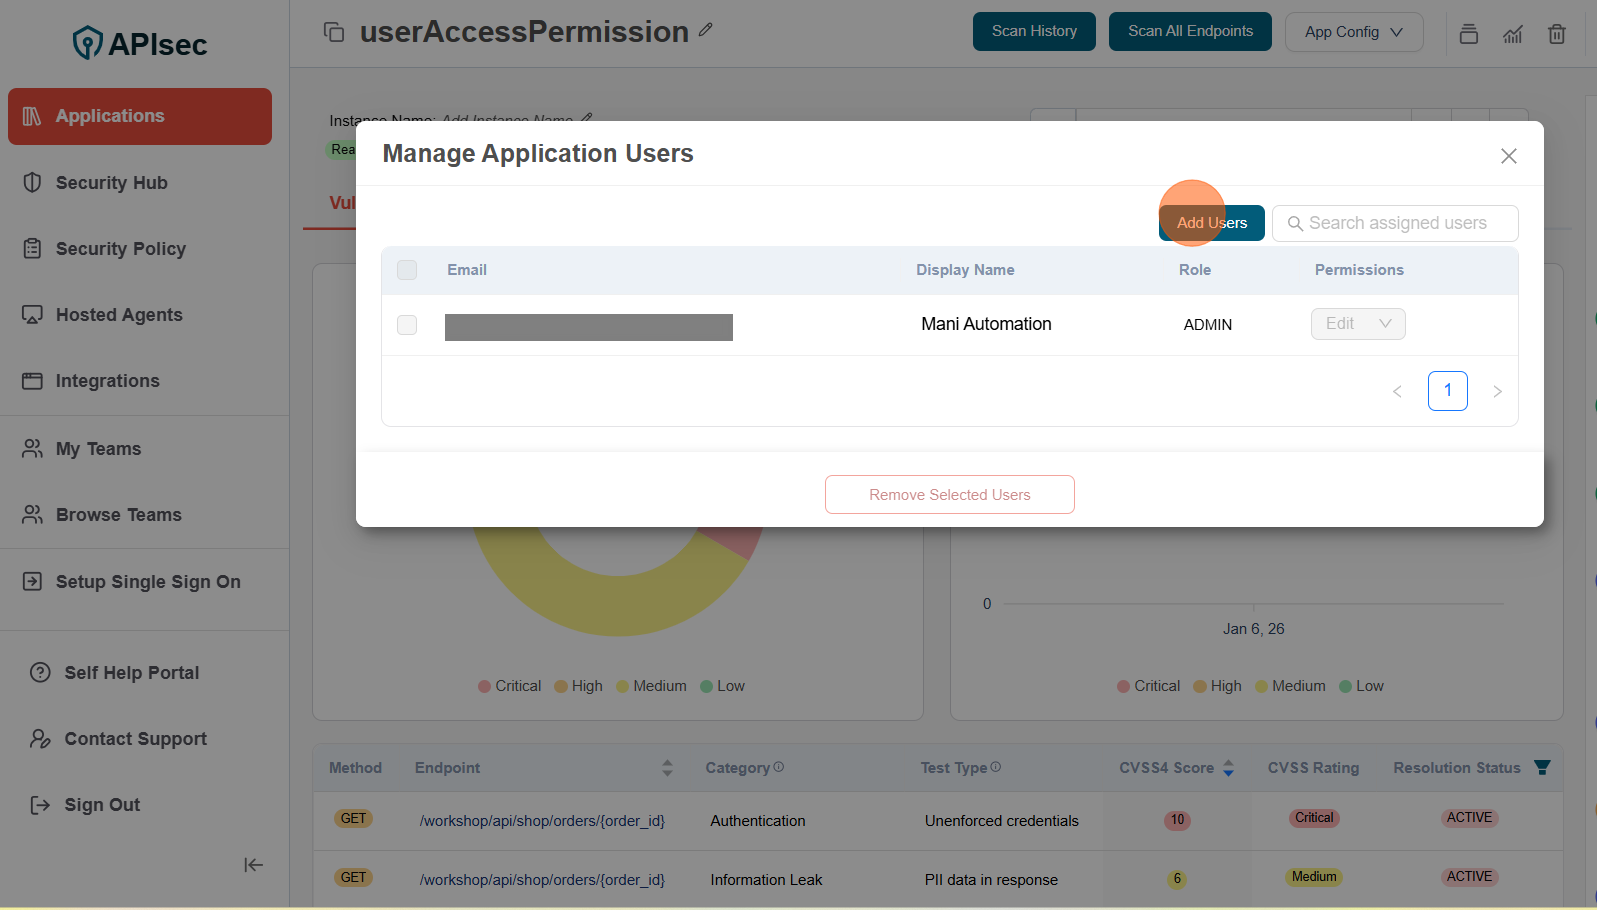Click the copy icon before application name
This screenshot has height=910, width=1597.
point(334,32)
